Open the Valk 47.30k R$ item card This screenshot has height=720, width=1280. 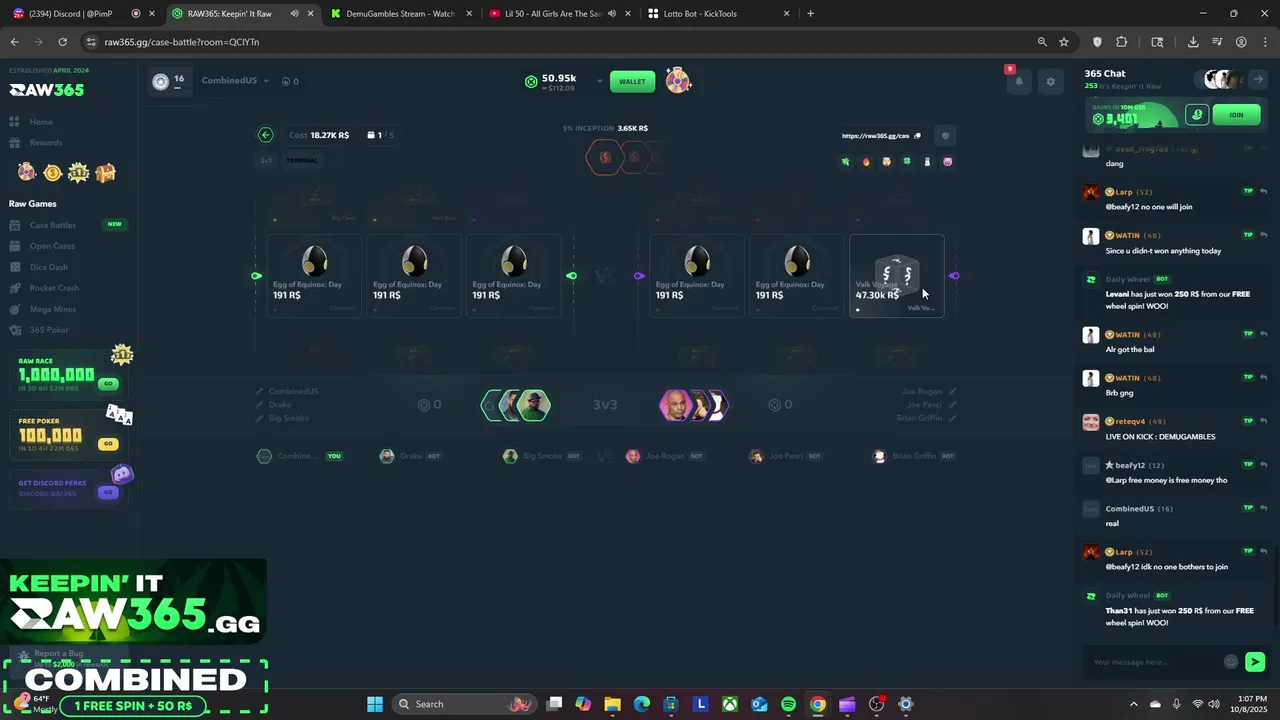896,276
